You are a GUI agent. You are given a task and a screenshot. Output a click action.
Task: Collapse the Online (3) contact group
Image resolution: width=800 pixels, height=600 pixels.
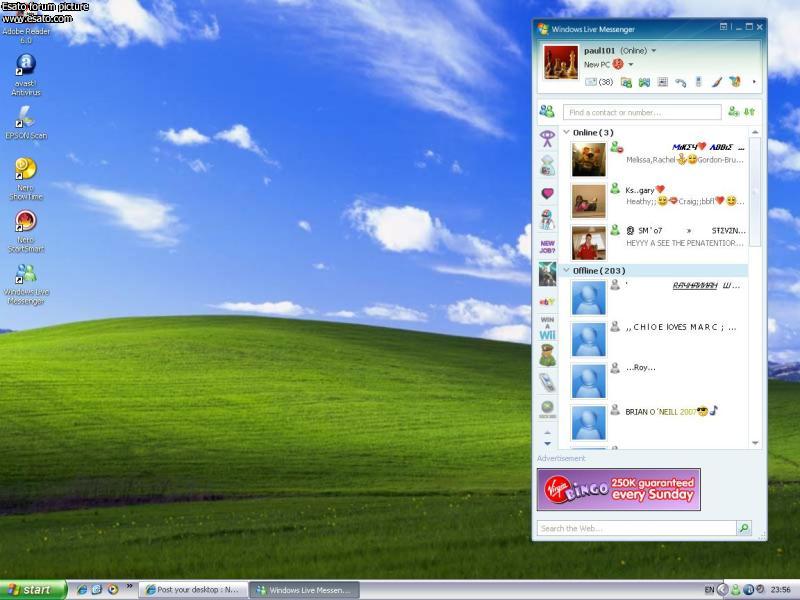566,132
